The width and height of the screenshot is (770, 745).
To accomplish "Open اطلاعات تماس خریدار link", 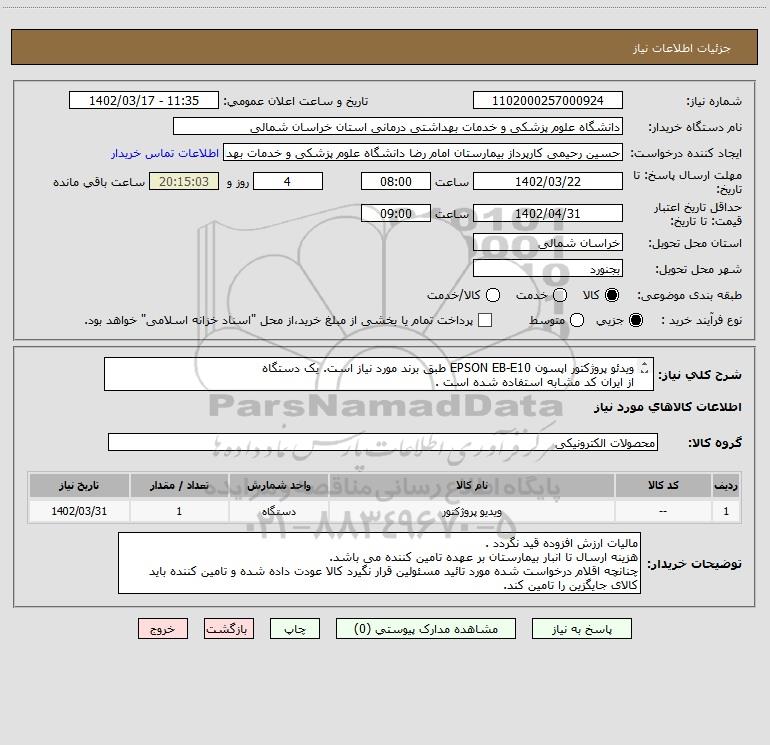I will pyautogui.click(x=165, y=153).
